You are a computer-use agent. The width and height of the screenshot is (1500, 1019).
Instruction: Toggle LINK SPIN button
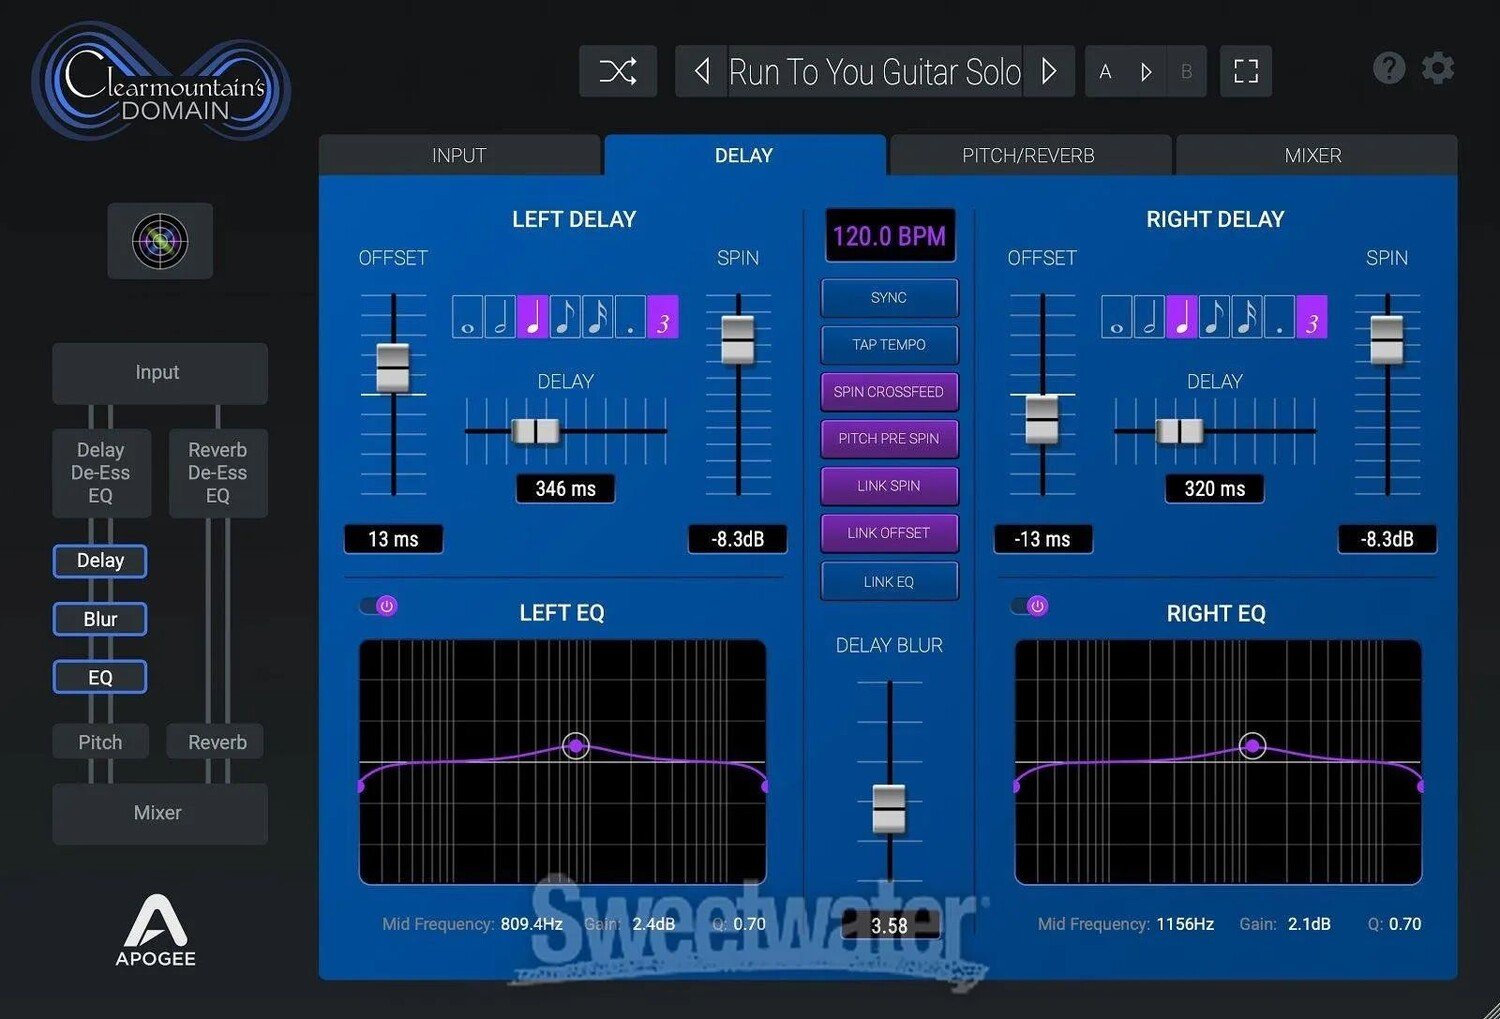[x=889, y=486]
